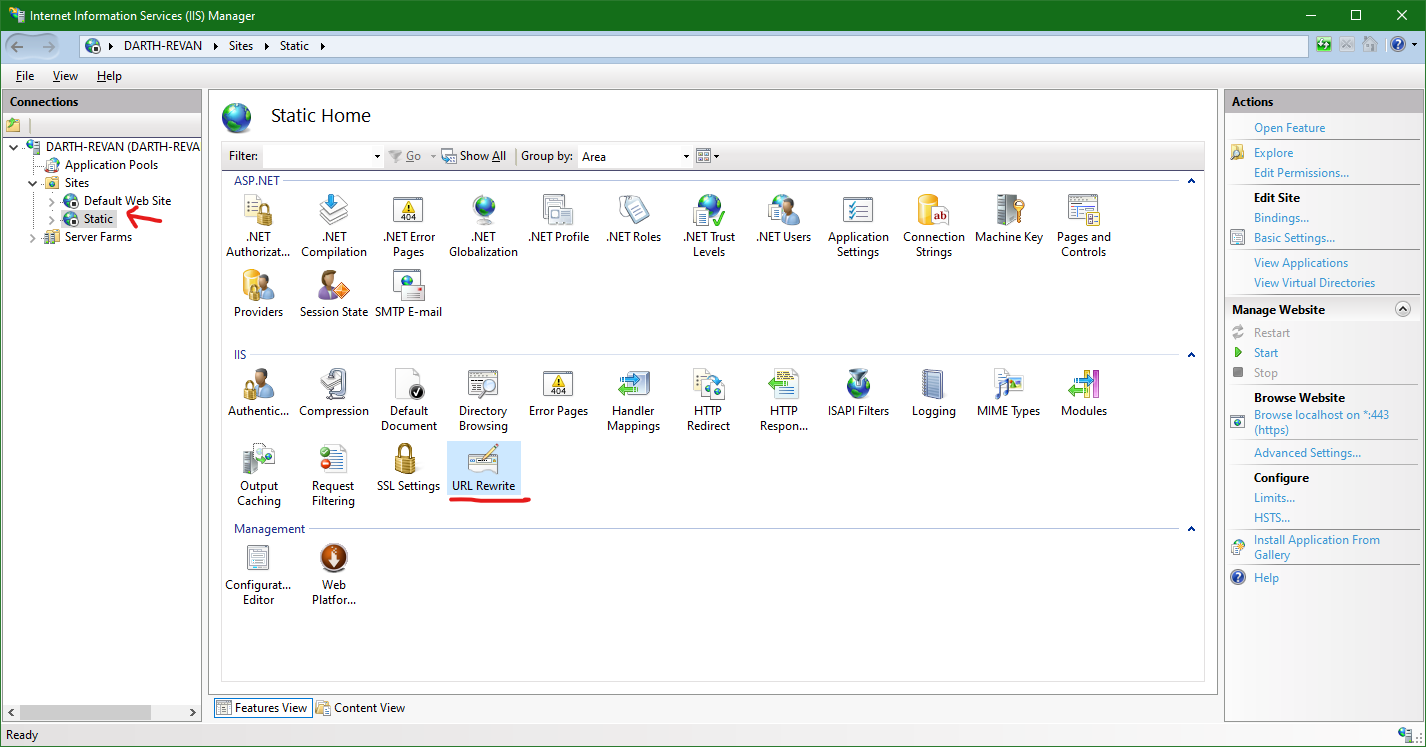Open Request Filtering settings
Screen dimensions: 1426x747
click(333, 468)
